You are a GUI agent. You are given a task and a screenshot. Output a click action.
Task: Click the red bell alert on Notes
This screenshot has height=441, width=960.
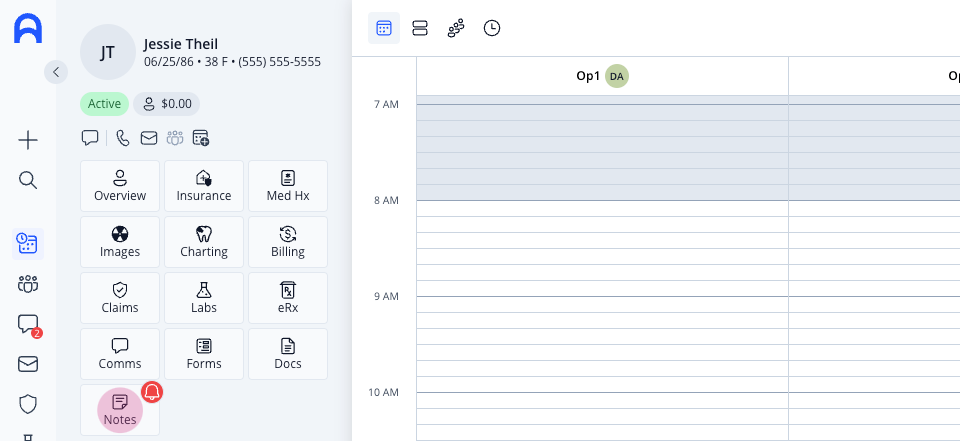[152, 392]
